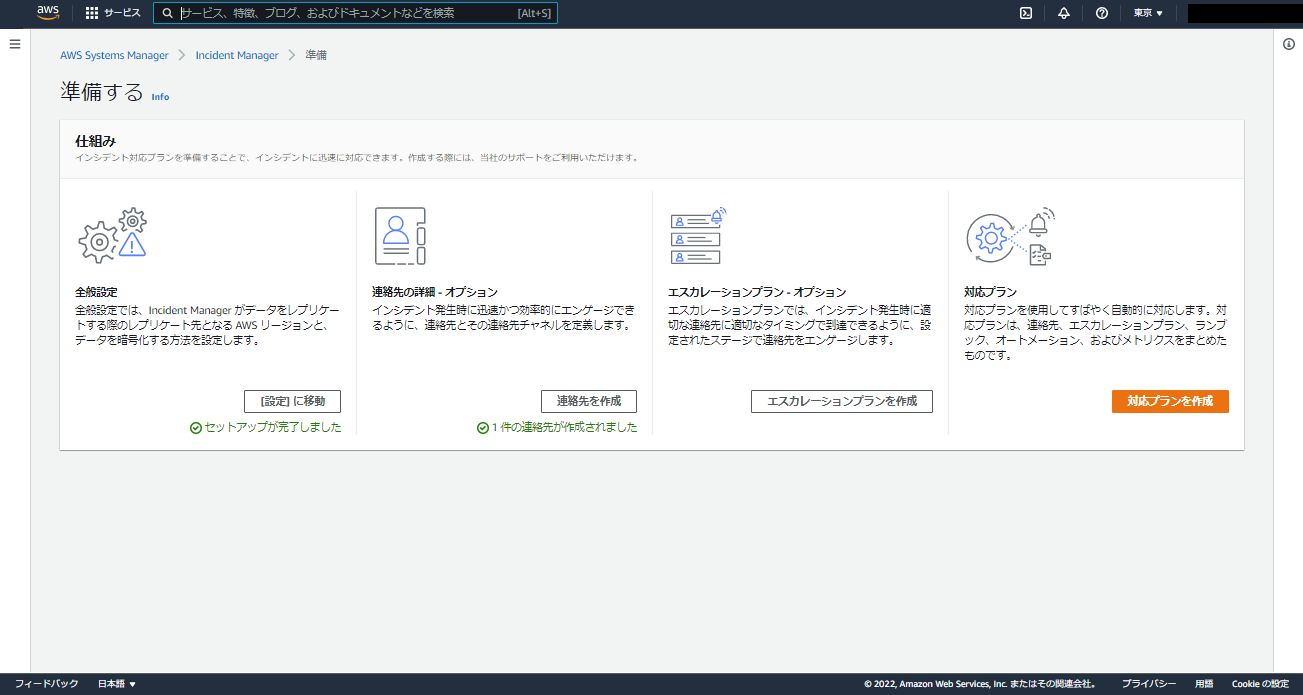Open the info panel icon at right edge
This screenshot has height=695, width=1303.
(x=1289, y=44)
